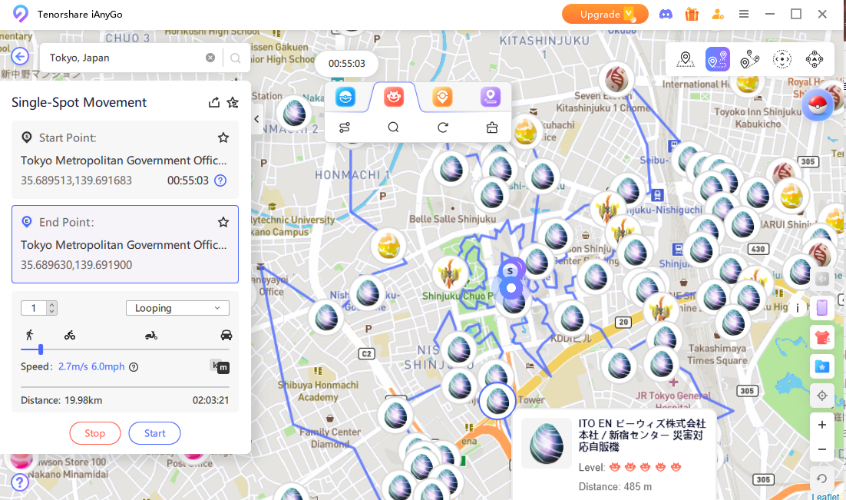This screenshot has width=846, height=500.
Task: Set speed to scooter icon
Action: tap(151, 335)
